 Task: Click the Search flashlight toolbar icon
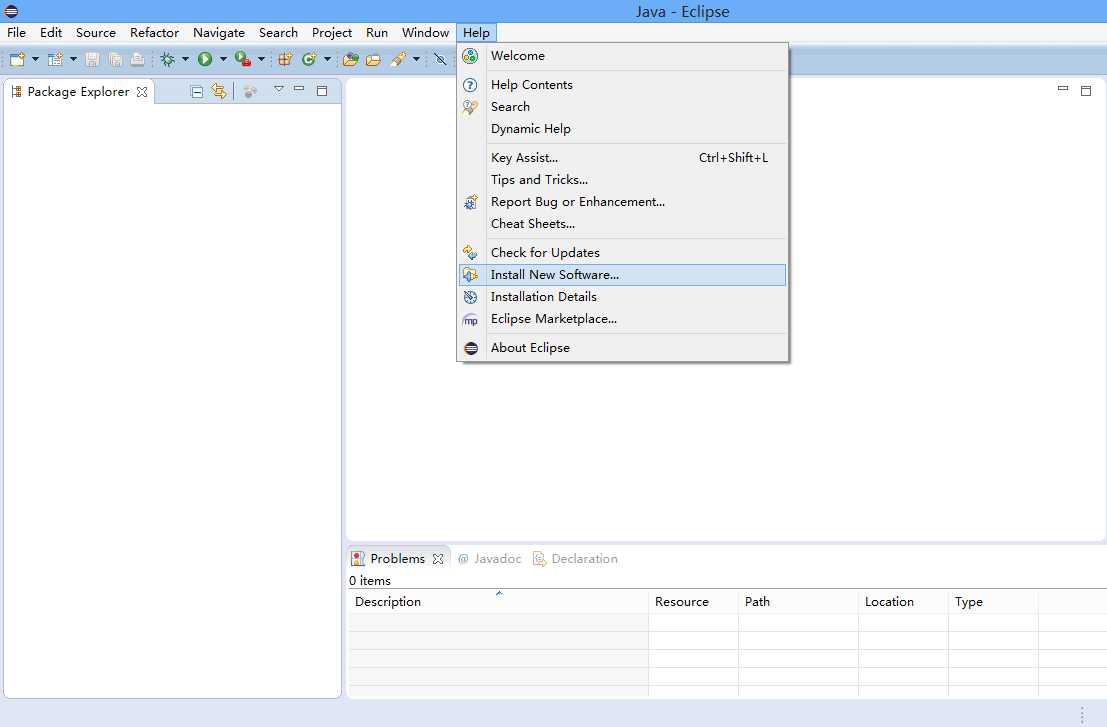(398, 59)
